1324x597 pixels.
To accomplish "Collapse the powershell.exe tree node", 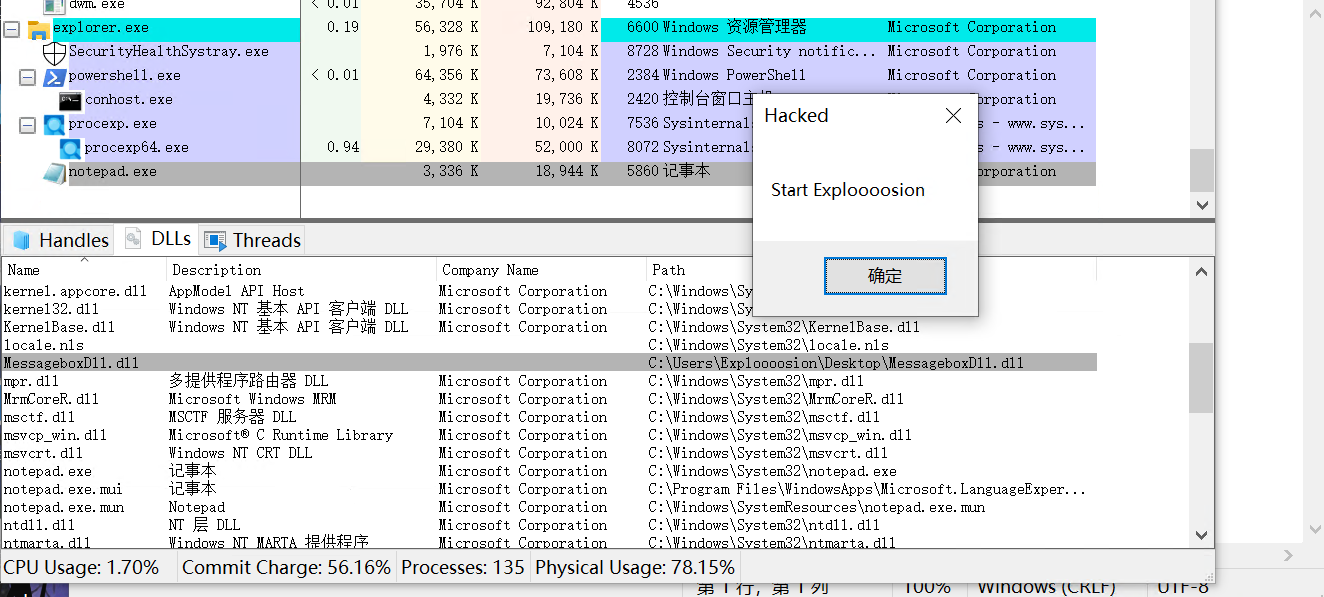I will [x=28, y=77].
